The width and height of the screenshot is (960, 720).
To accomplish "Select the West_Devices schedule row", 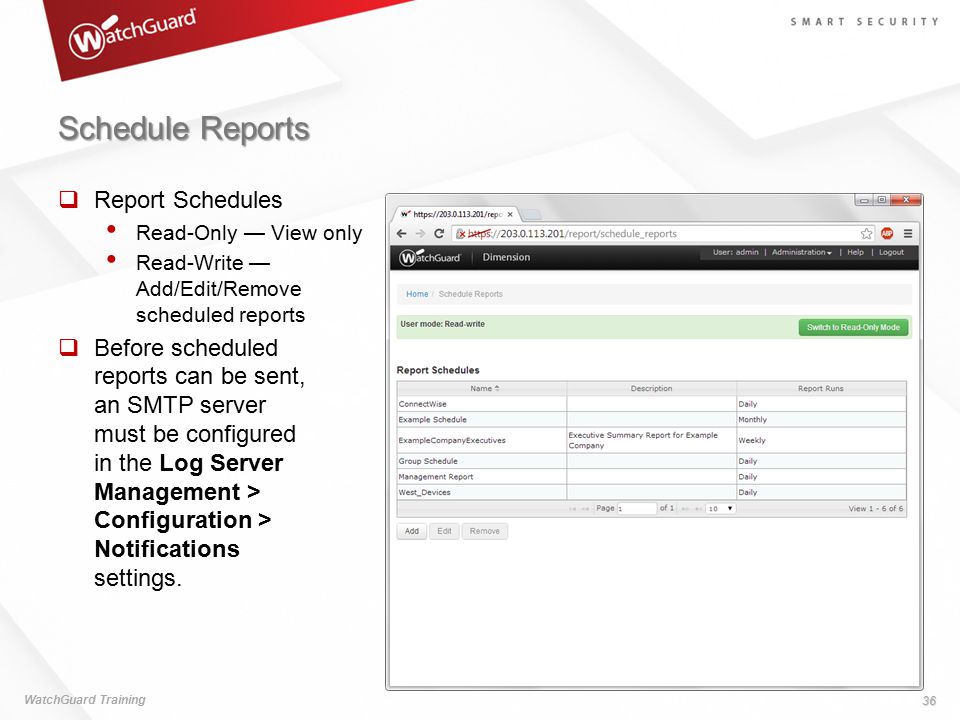I will point(651,492).
